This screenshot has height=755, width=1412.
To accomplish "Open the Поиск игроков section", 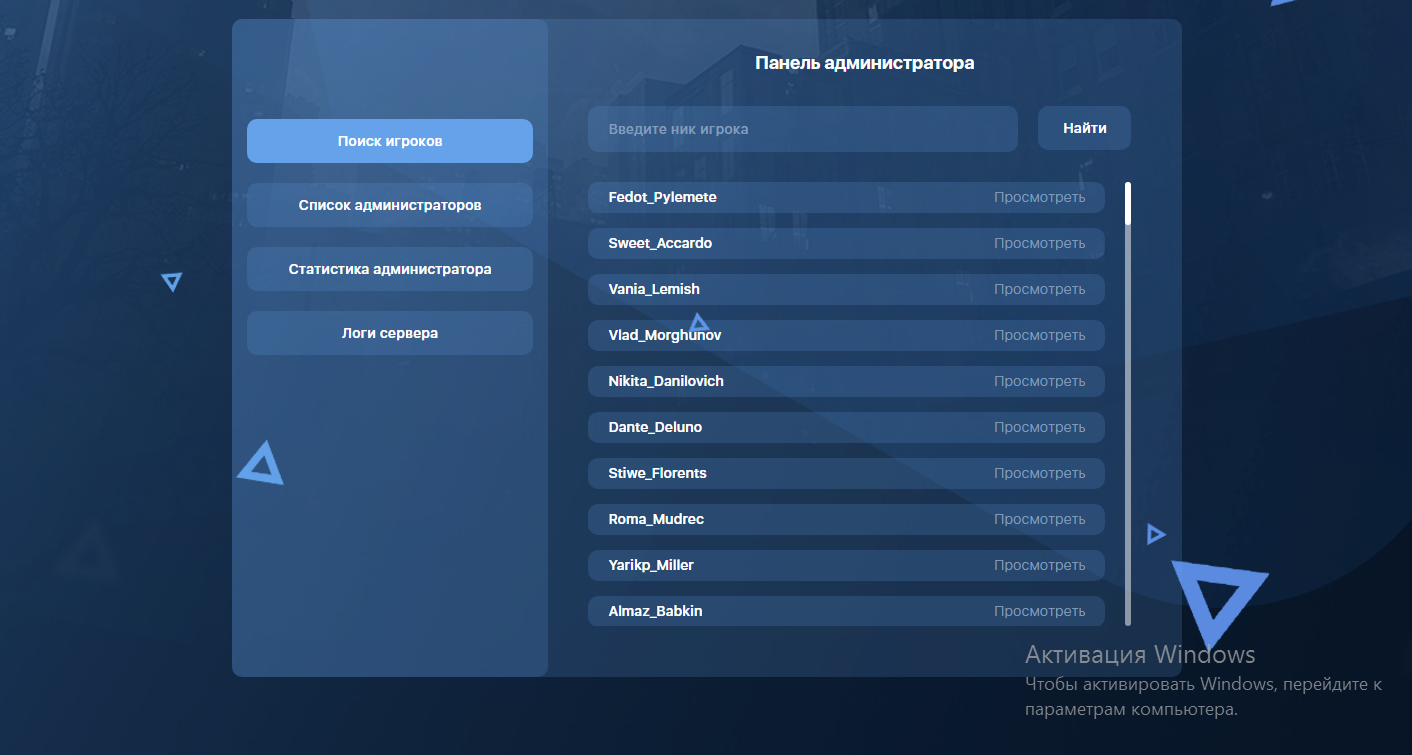I will coord(389,141).
